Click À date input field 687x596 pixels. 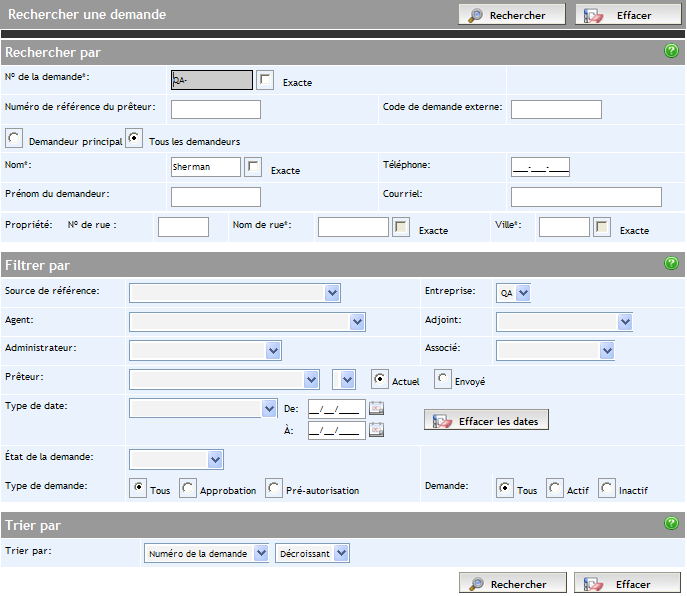(x=336, y=430)
